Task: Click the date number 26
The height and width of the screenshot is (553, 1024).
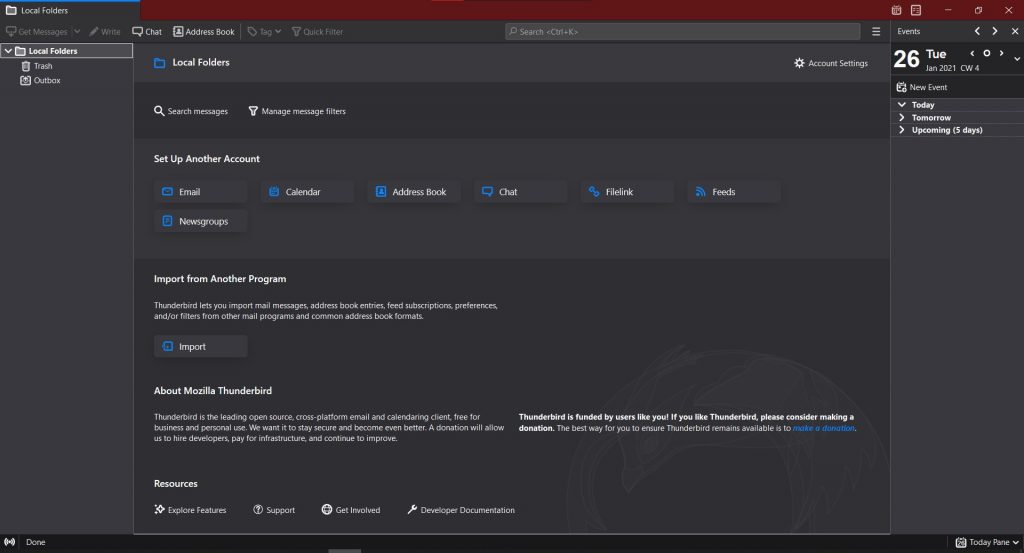Action: coord(906,59)
